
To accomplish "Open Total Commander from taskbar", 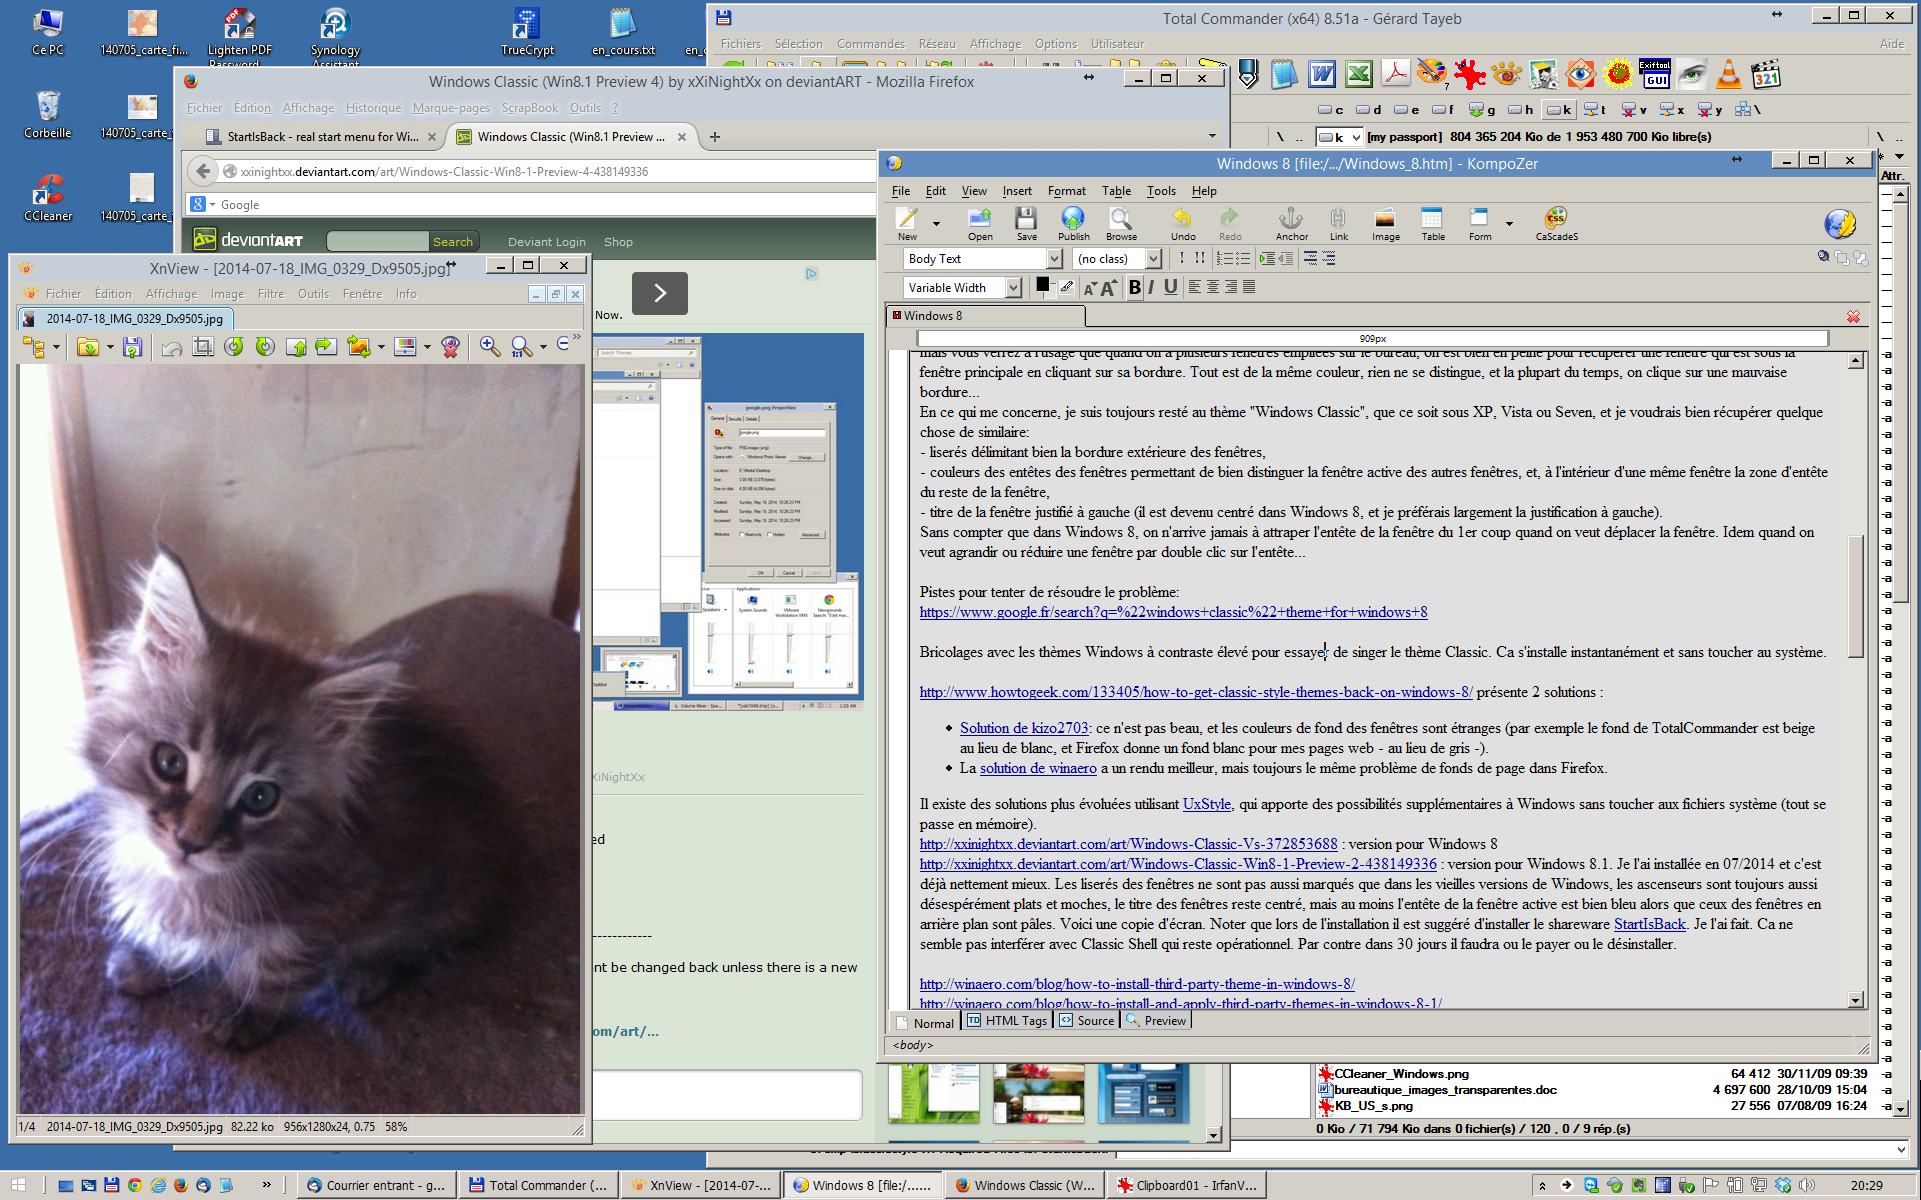I will tap(537, 1185).
